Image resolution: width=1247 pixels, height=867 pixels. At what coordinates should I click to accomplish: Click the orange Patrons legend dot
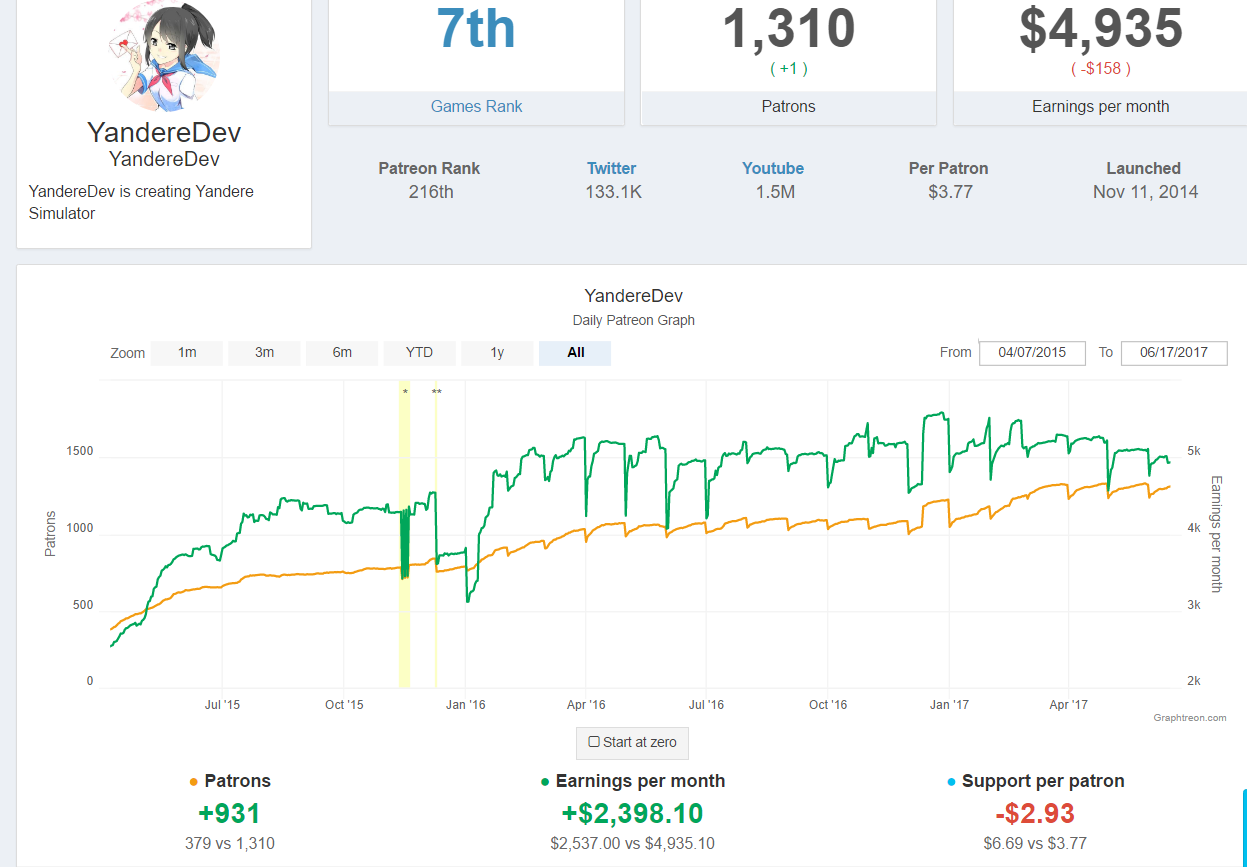[x=194, y=782]
